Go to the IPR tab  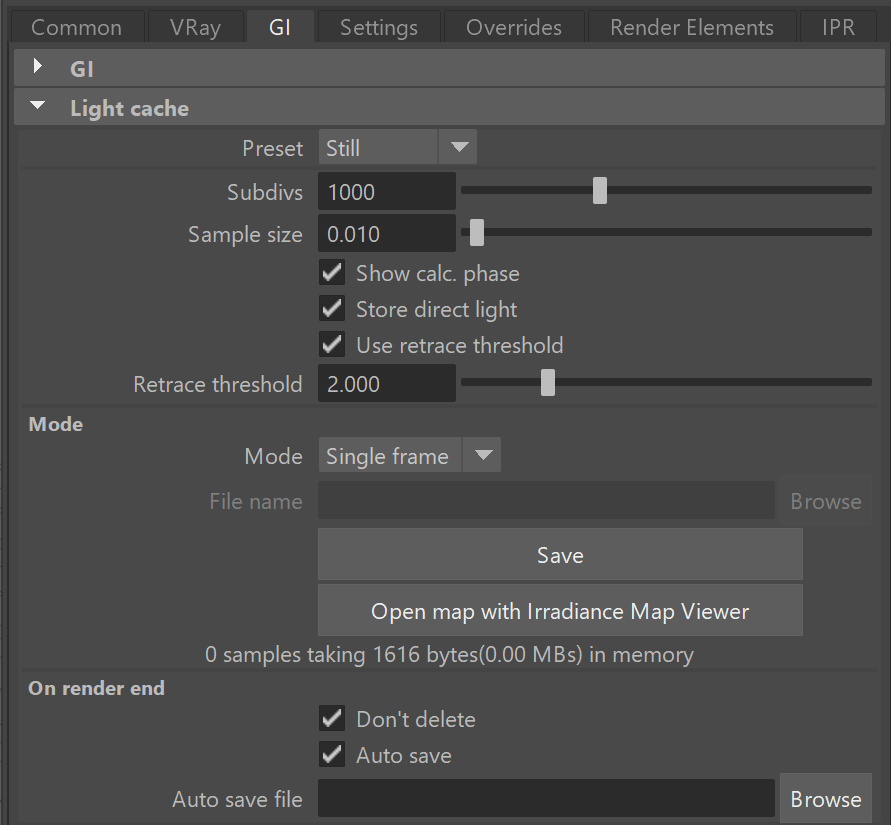838,27
